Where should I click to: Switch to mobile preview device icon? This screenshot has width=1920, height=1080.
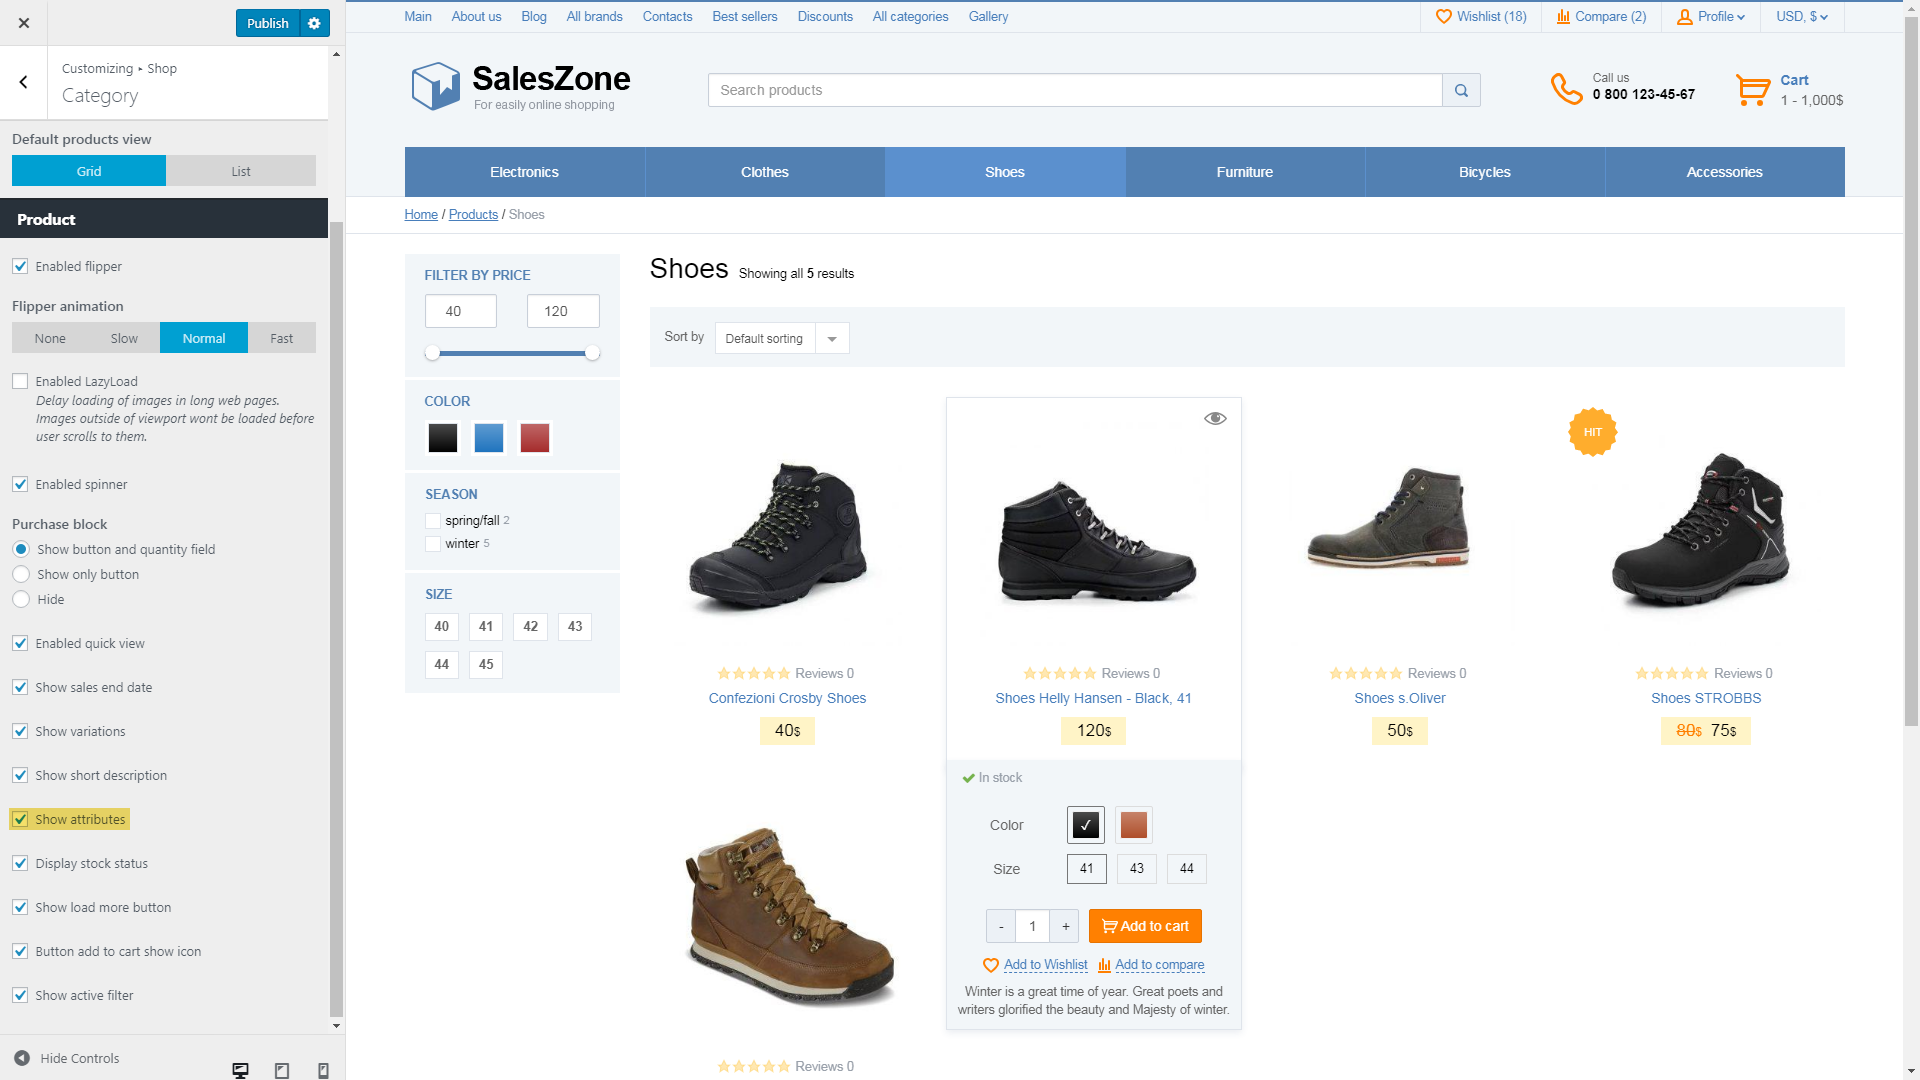(x=323, y=1070)
